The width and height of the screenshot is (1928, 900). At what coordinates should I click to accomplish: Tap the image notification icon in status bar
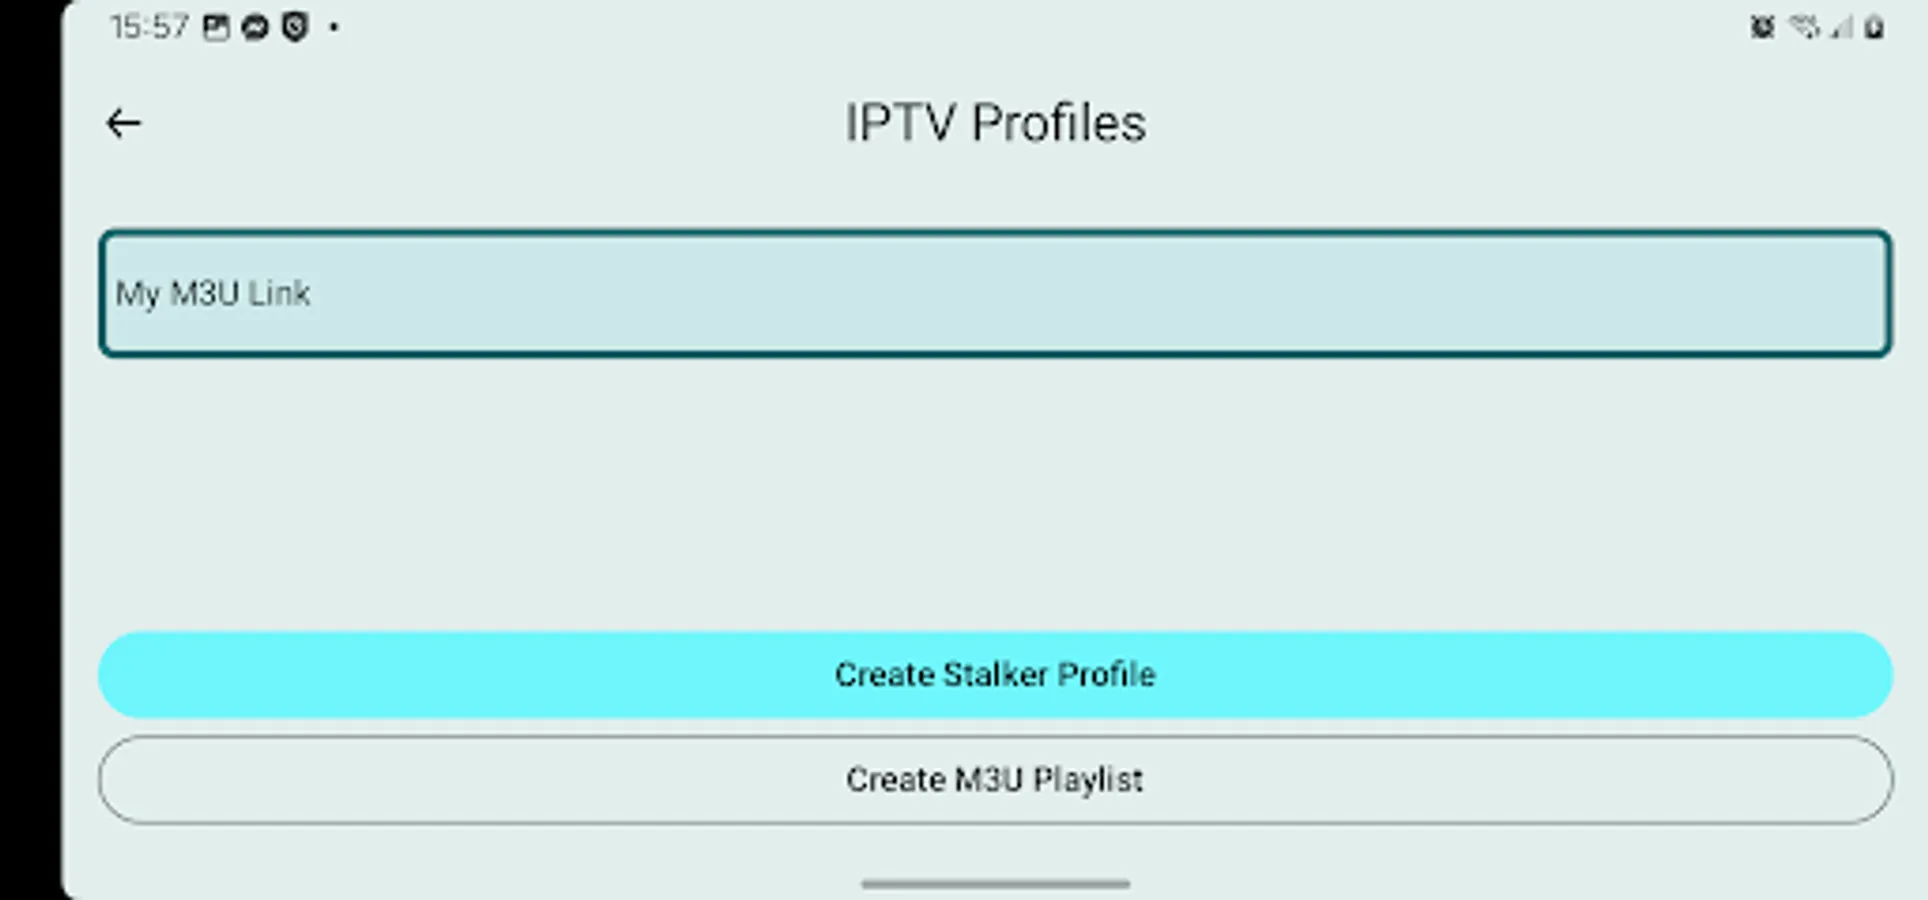click(x=216, y=27)
